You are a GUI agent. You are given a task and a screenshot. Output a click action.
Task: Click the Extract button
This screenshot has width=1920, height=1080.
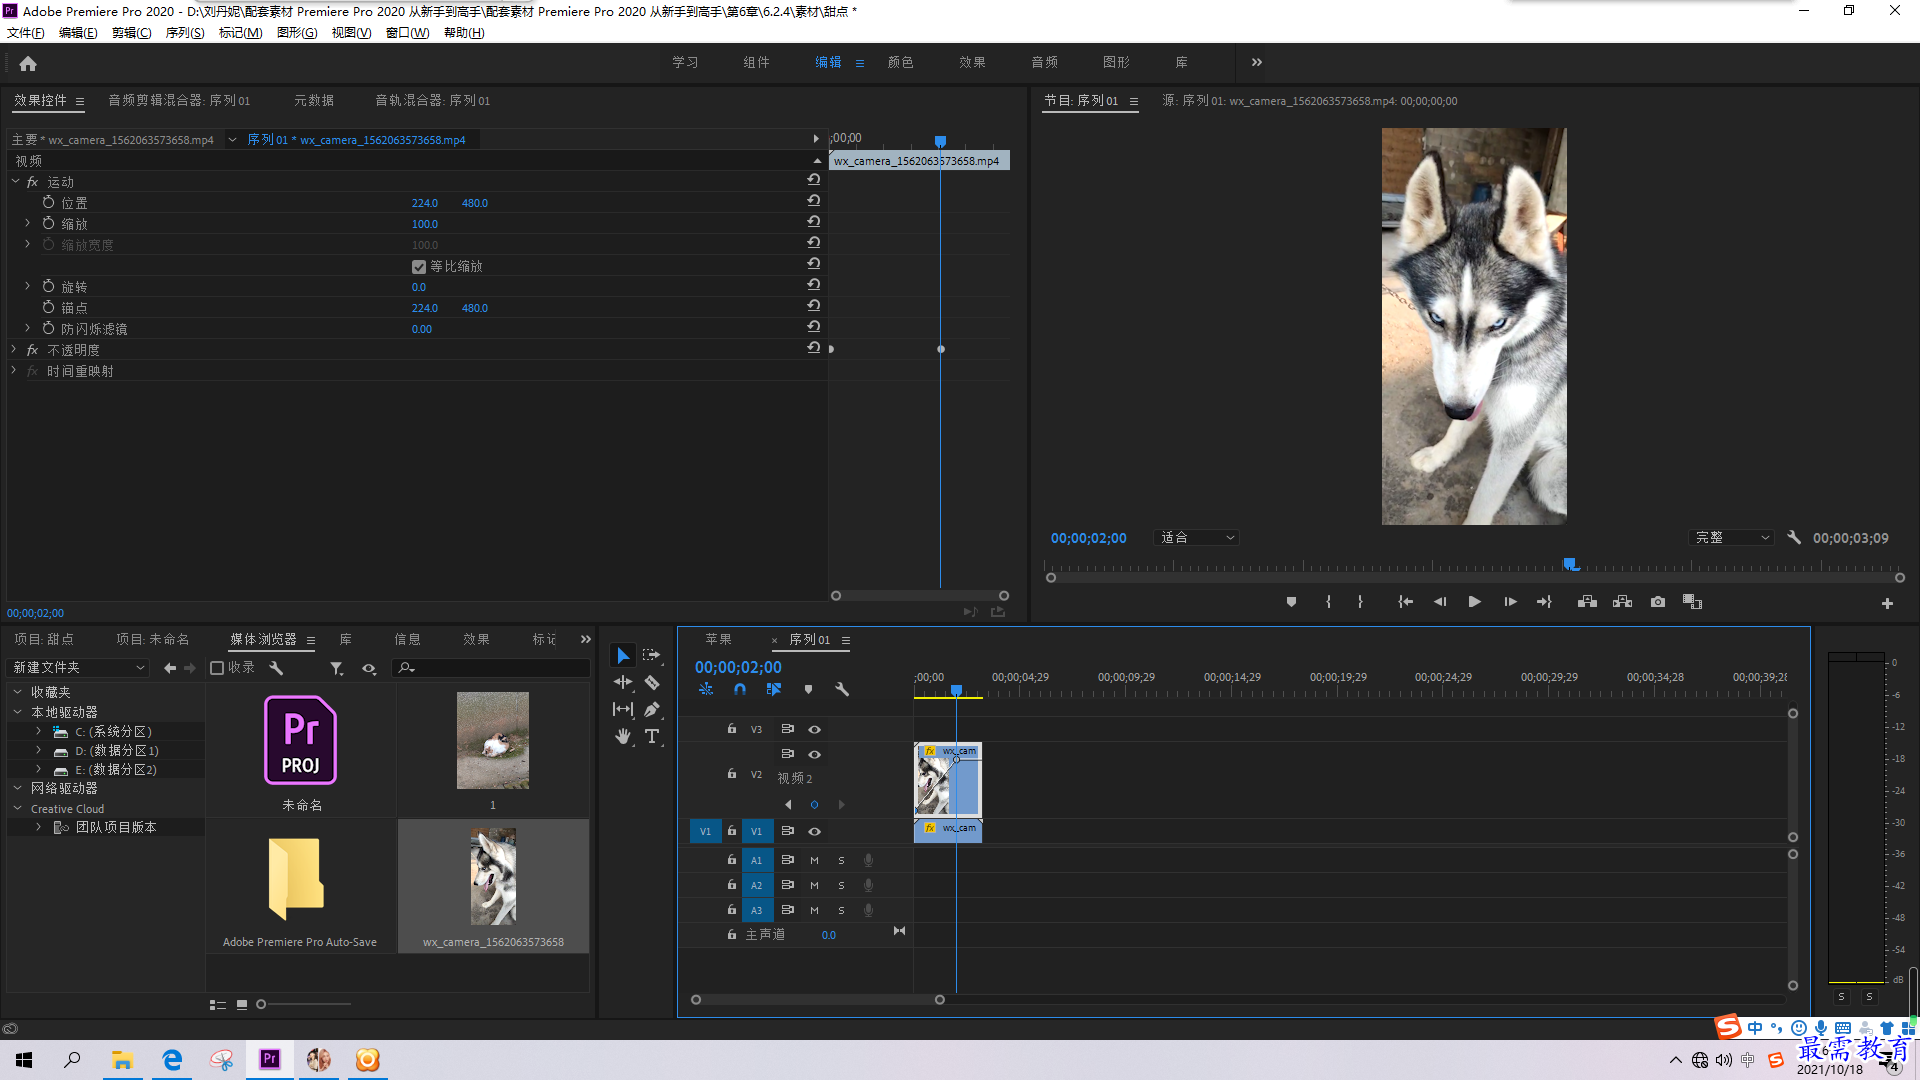tap(1622, 602)
